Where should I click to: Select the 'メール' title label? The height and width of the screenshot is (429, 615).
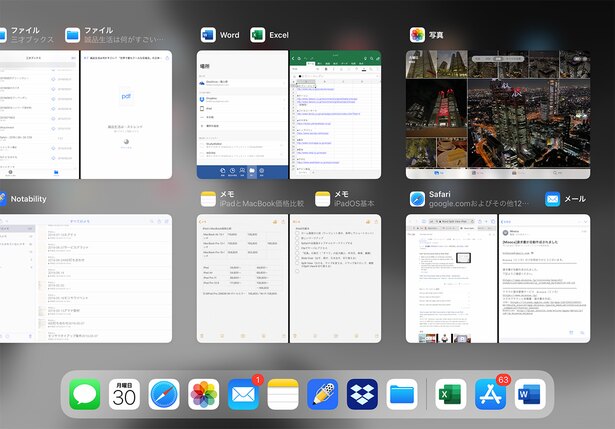coord(575,199)
